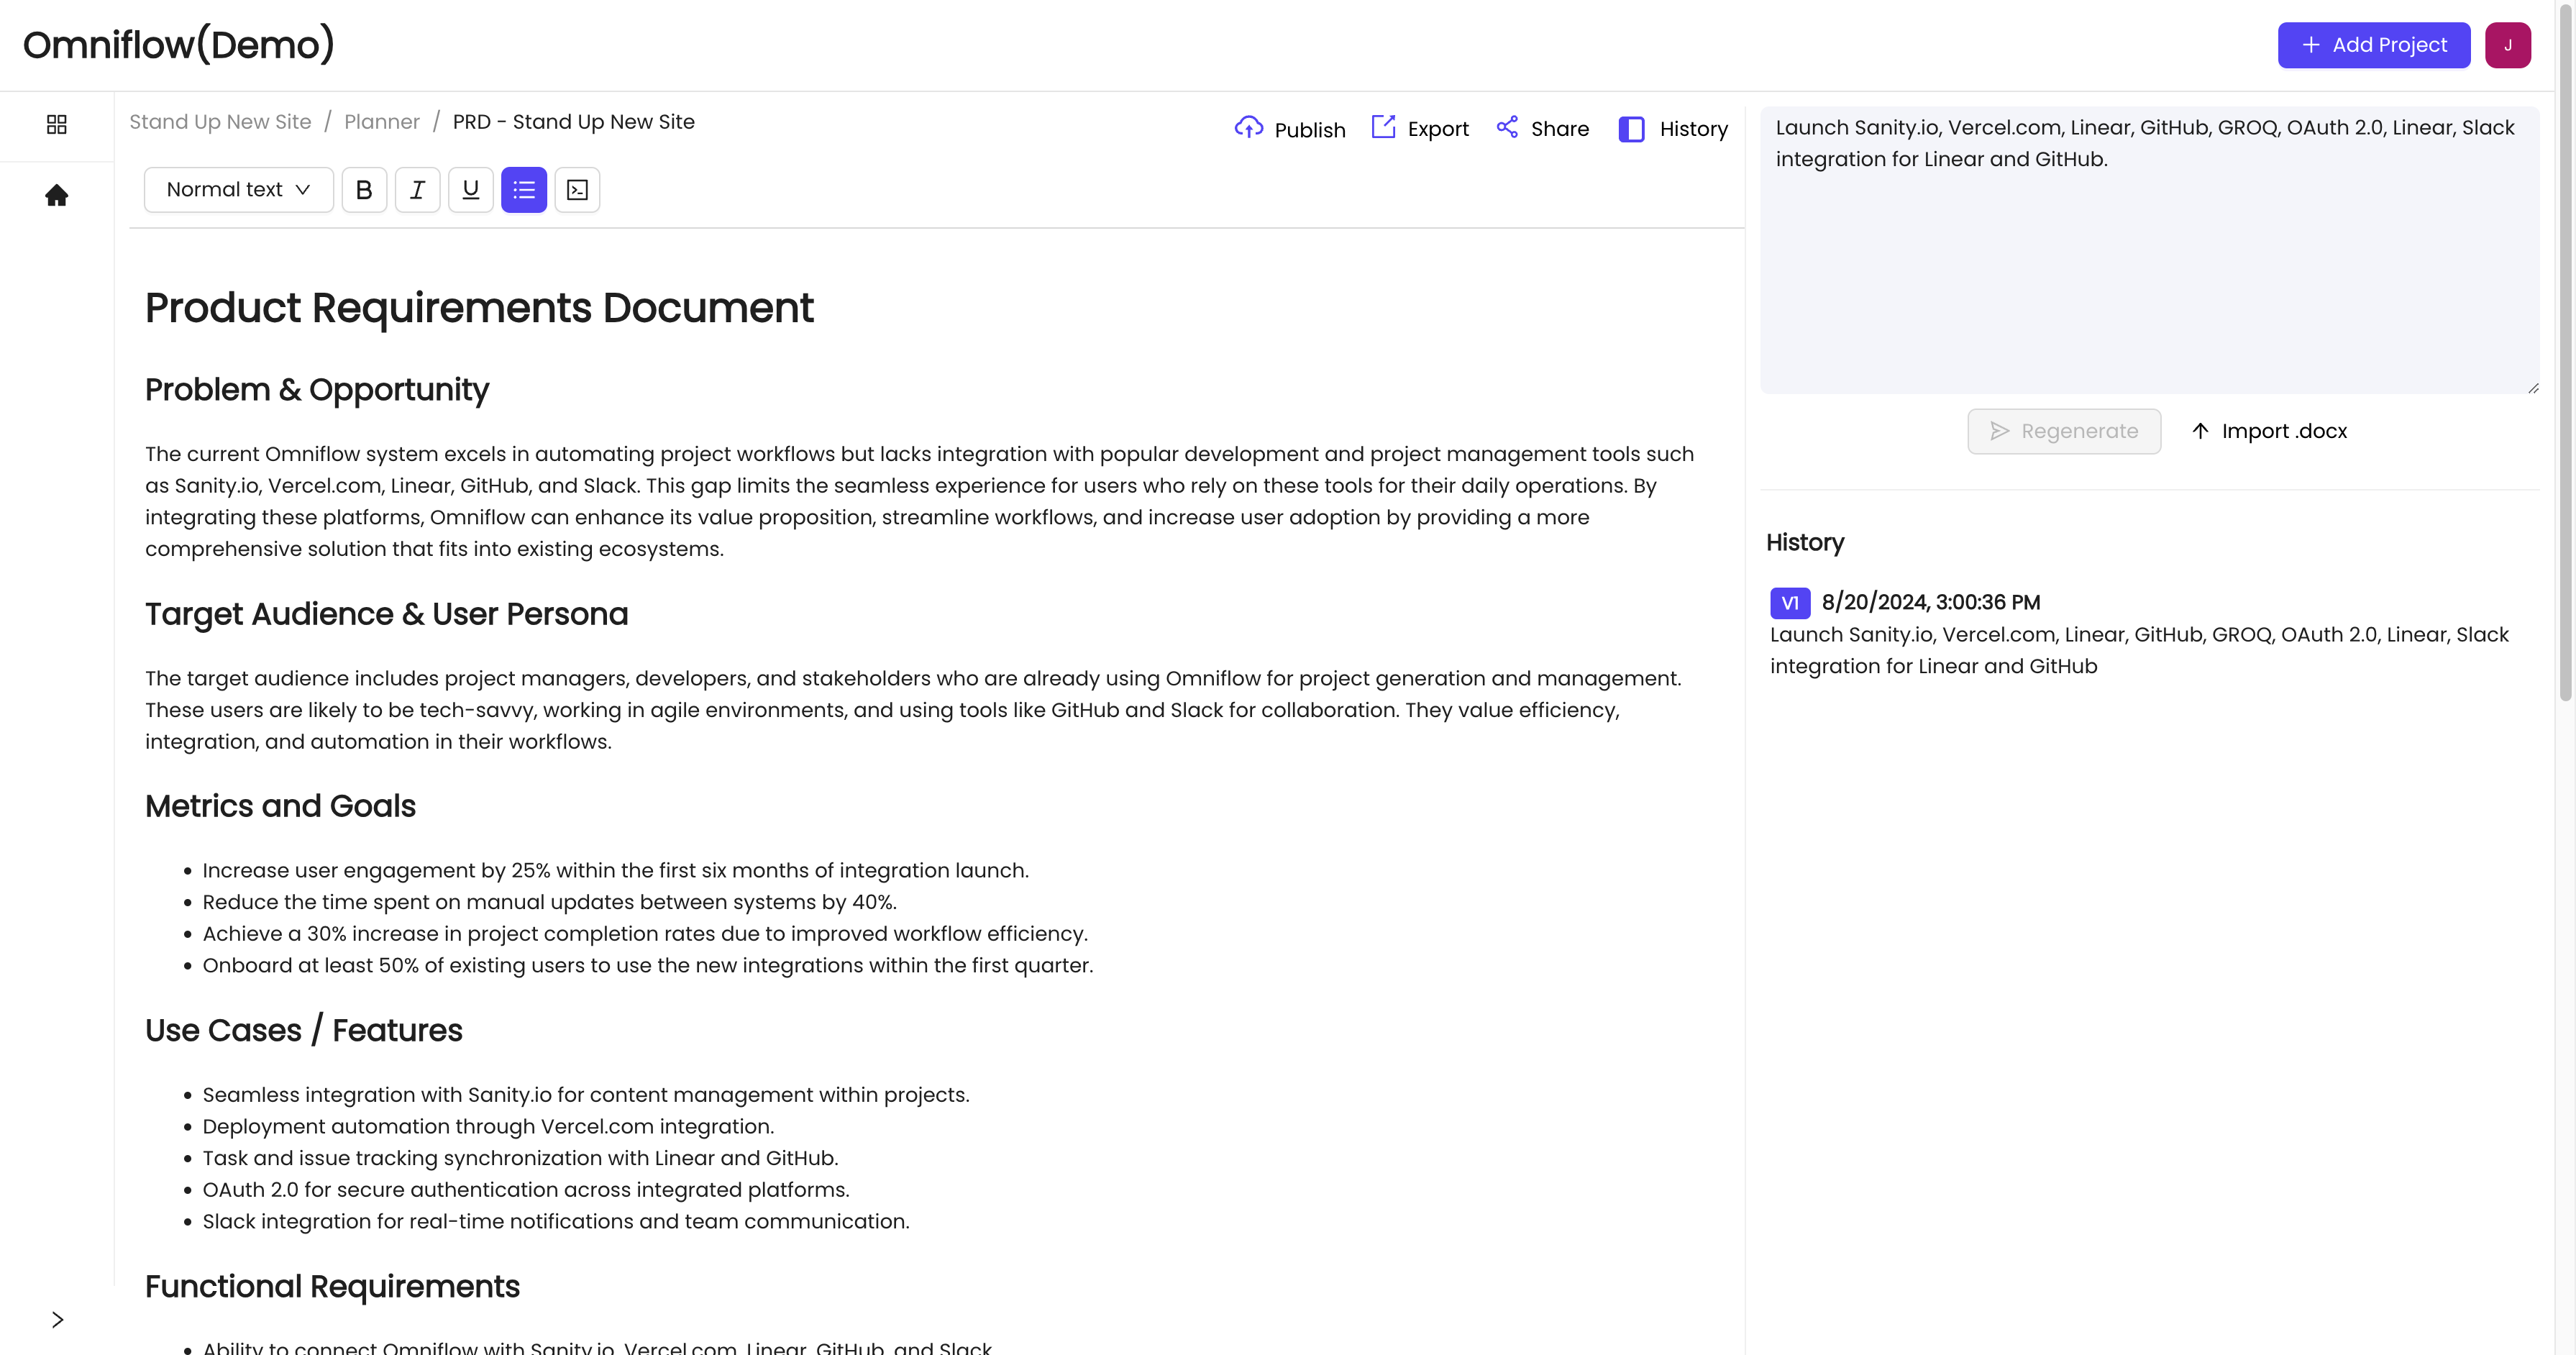Click the Add Project button
Image resolution: width=2576 pixels, height=1355 pixels.
click(2373, 45)
